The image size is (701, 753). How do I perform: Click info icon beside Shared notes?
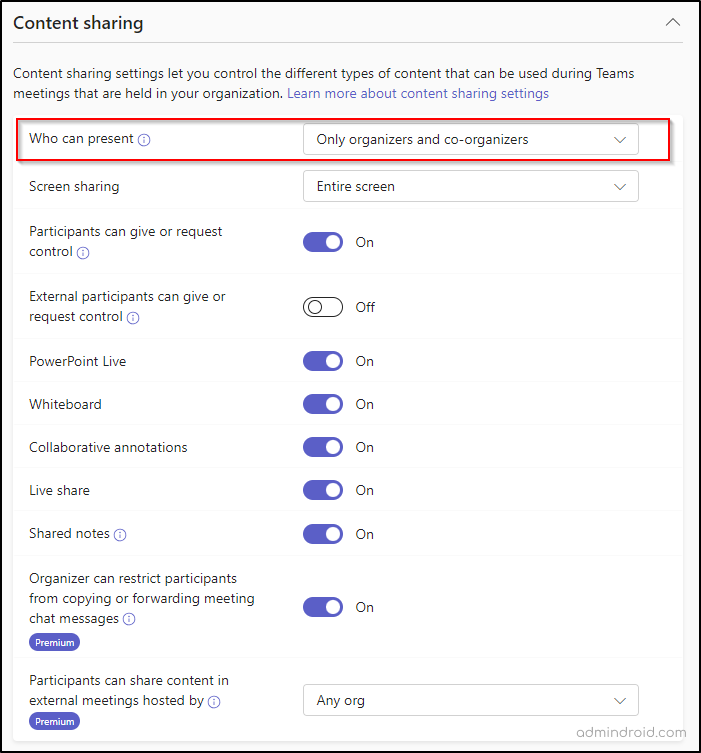(x=120, y=535)
